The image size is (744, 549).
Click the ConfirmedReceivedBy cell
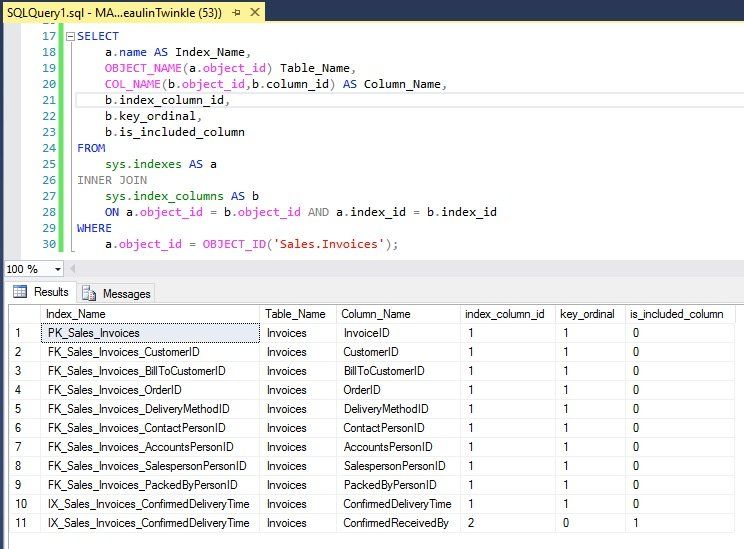pyautogui.click(x=398, y=523)
